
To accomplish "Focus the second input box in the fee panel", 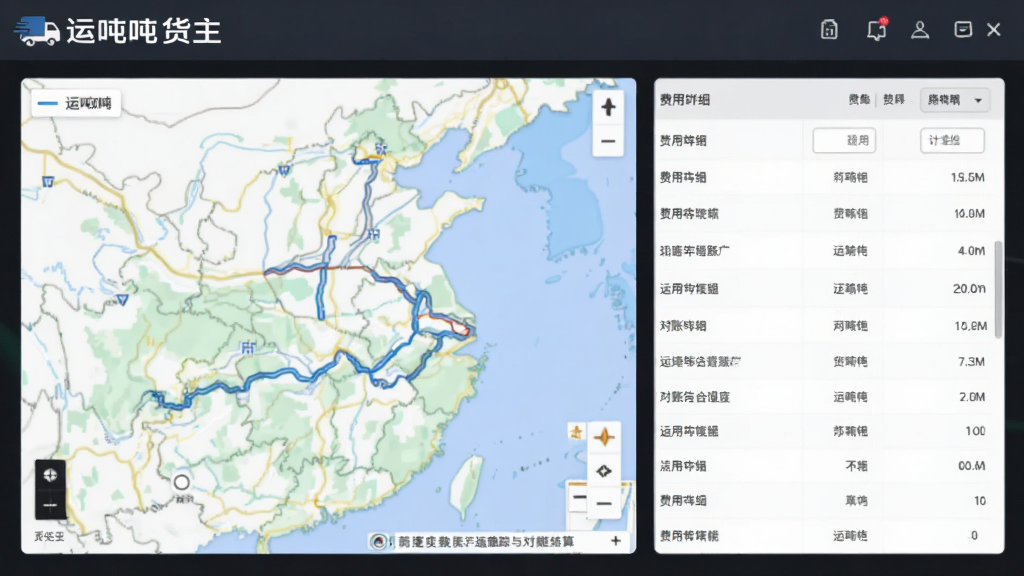I will [952, 140].
